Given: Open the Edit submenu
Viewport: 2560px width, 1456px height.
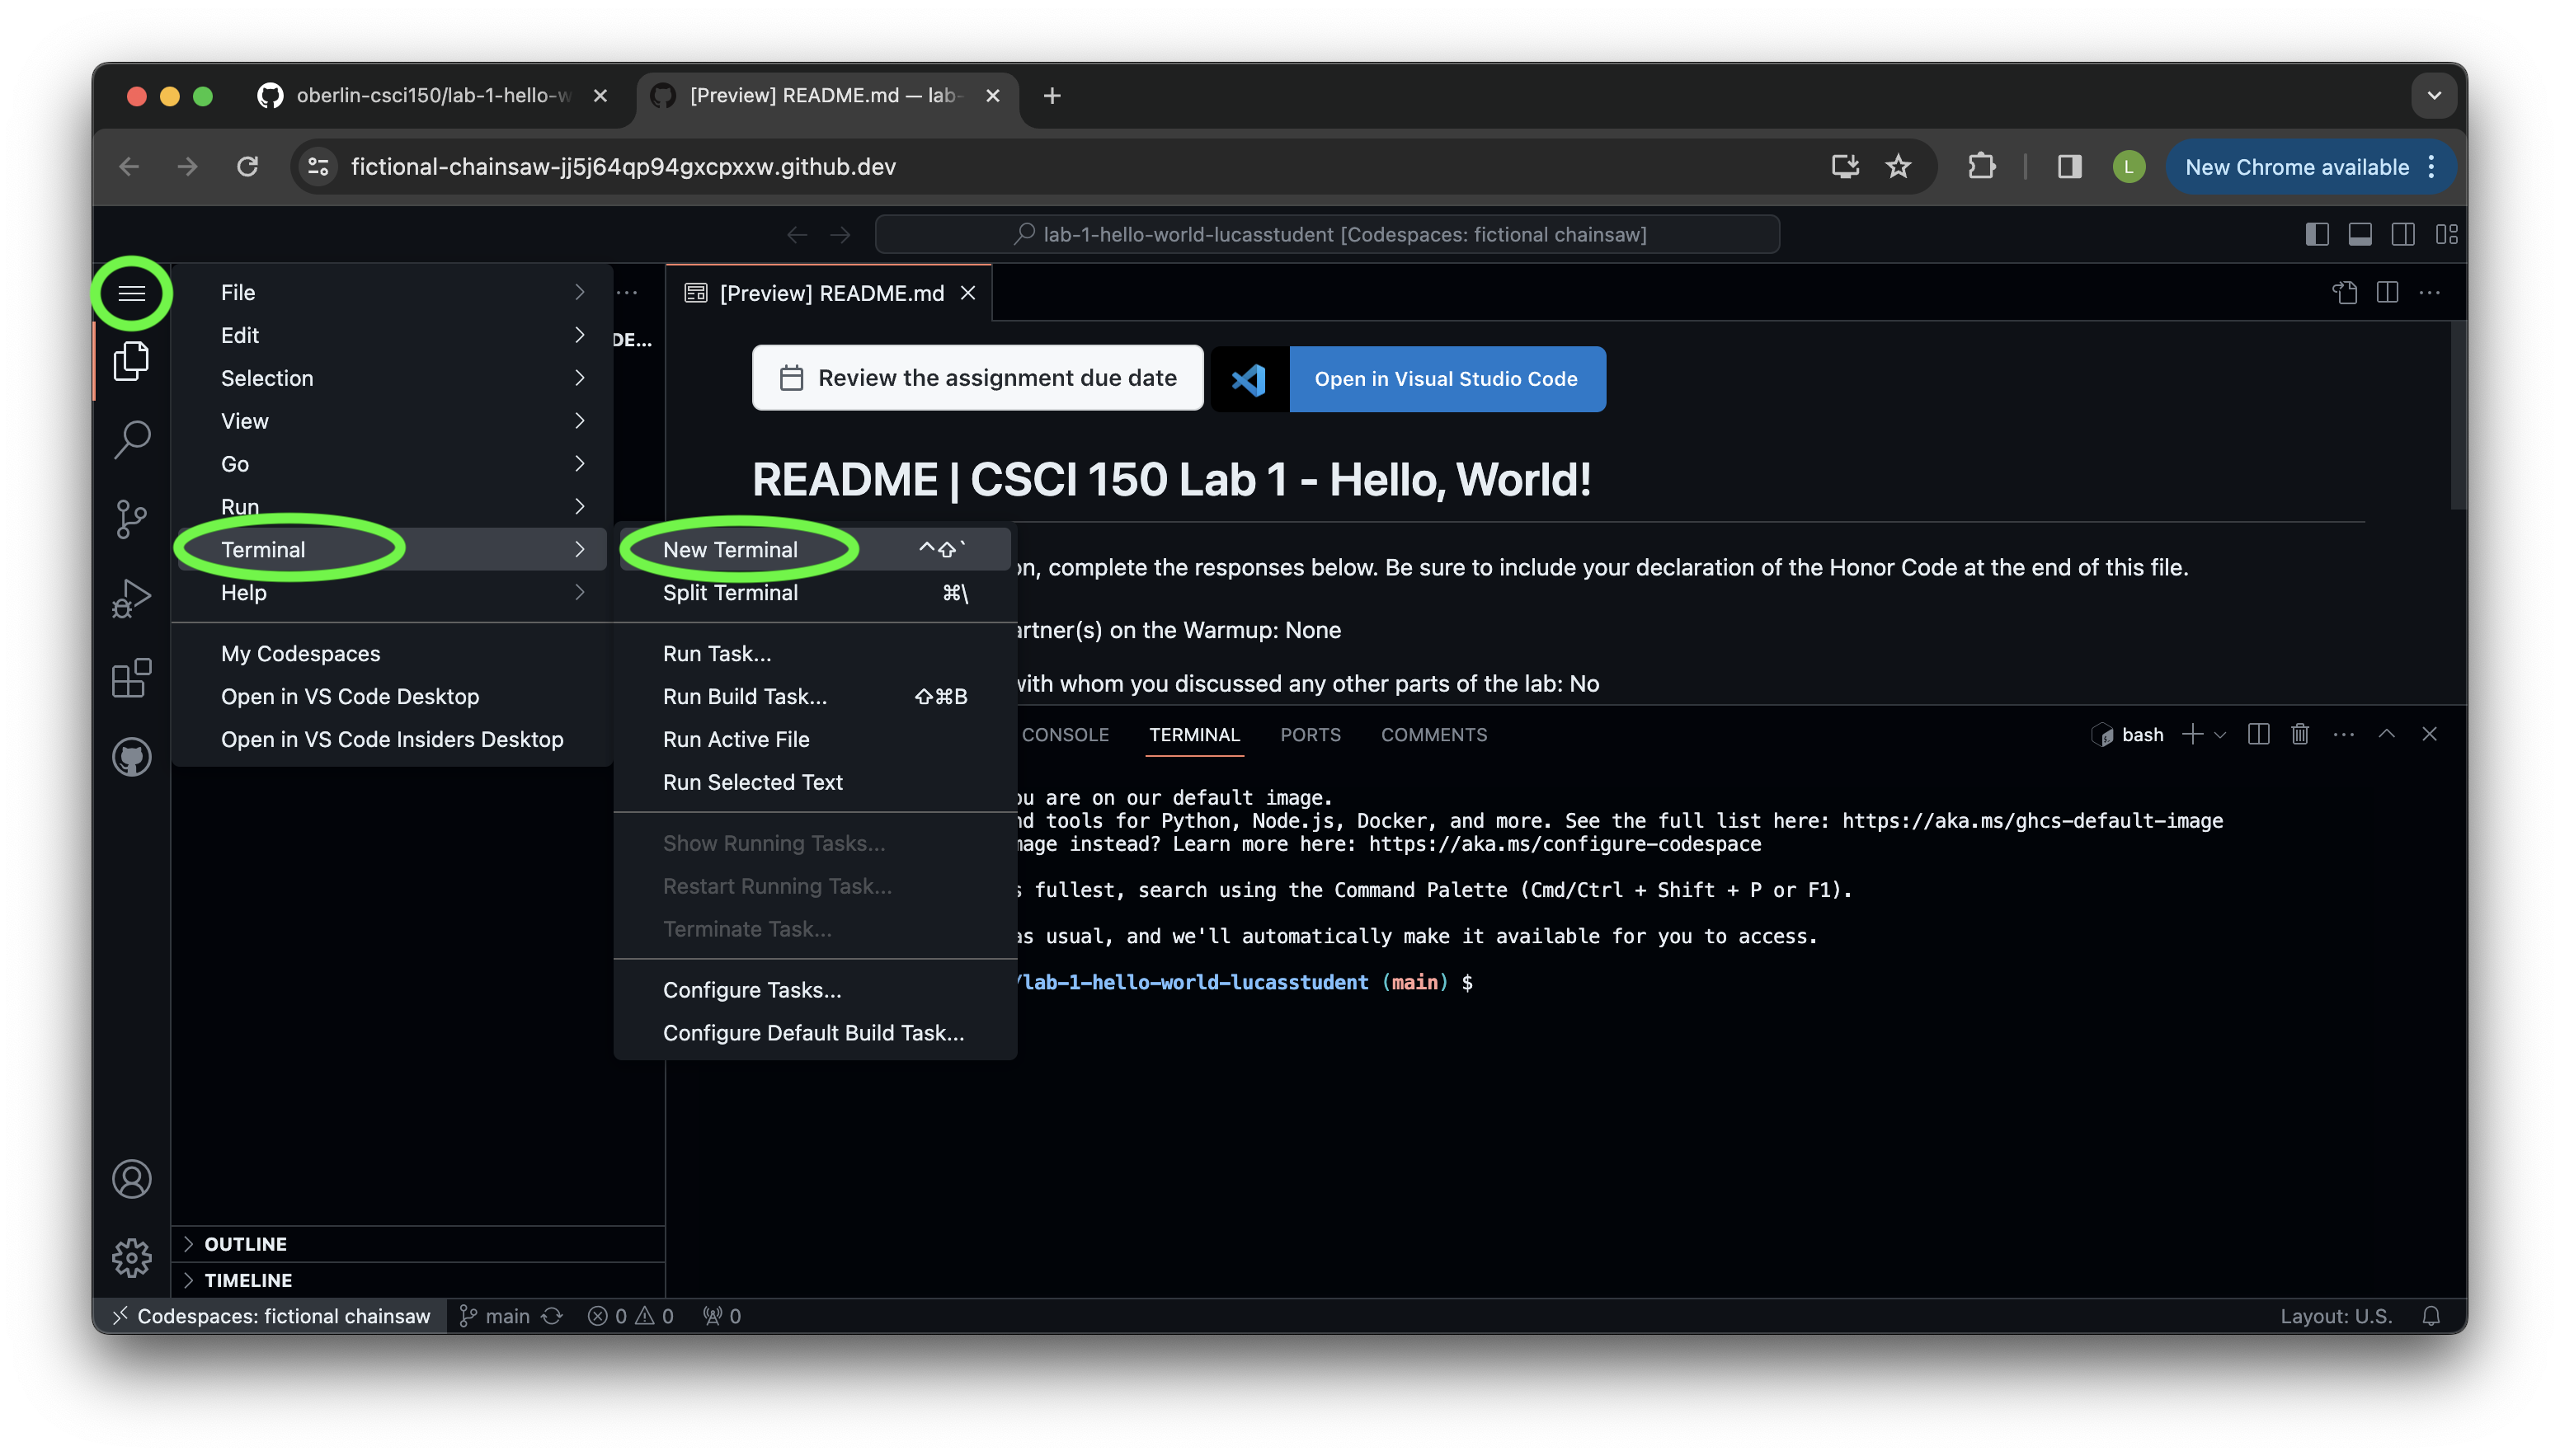Looking at the screenshot, I should 392,335.
